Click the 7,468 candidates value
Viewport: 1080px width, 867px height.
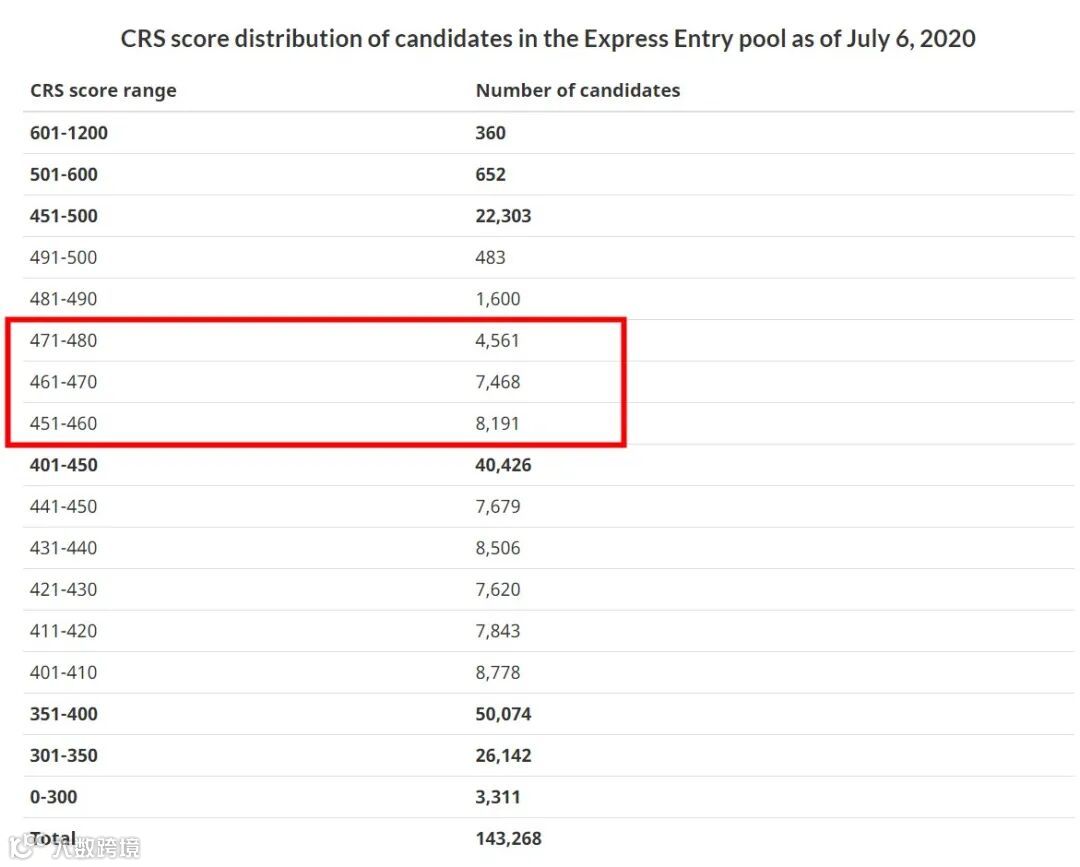tap(498, 382)
